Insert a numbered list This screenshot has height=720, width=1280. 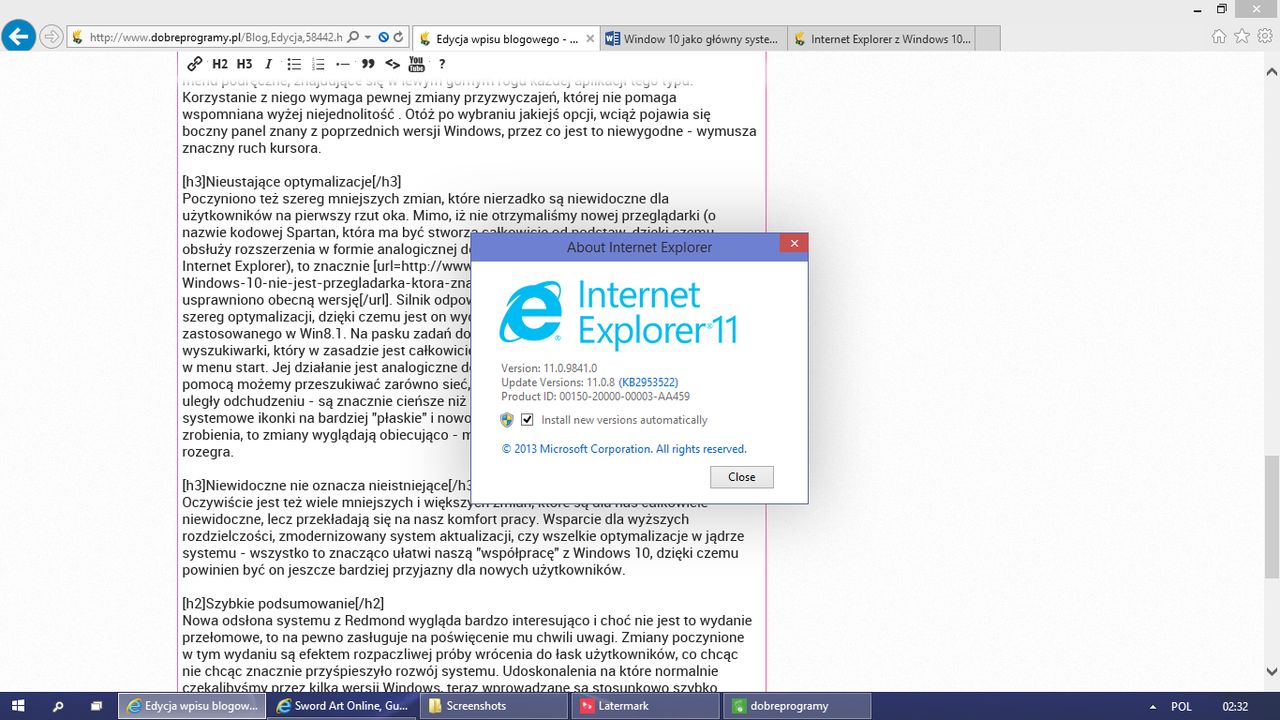click(x=319, y=64)
